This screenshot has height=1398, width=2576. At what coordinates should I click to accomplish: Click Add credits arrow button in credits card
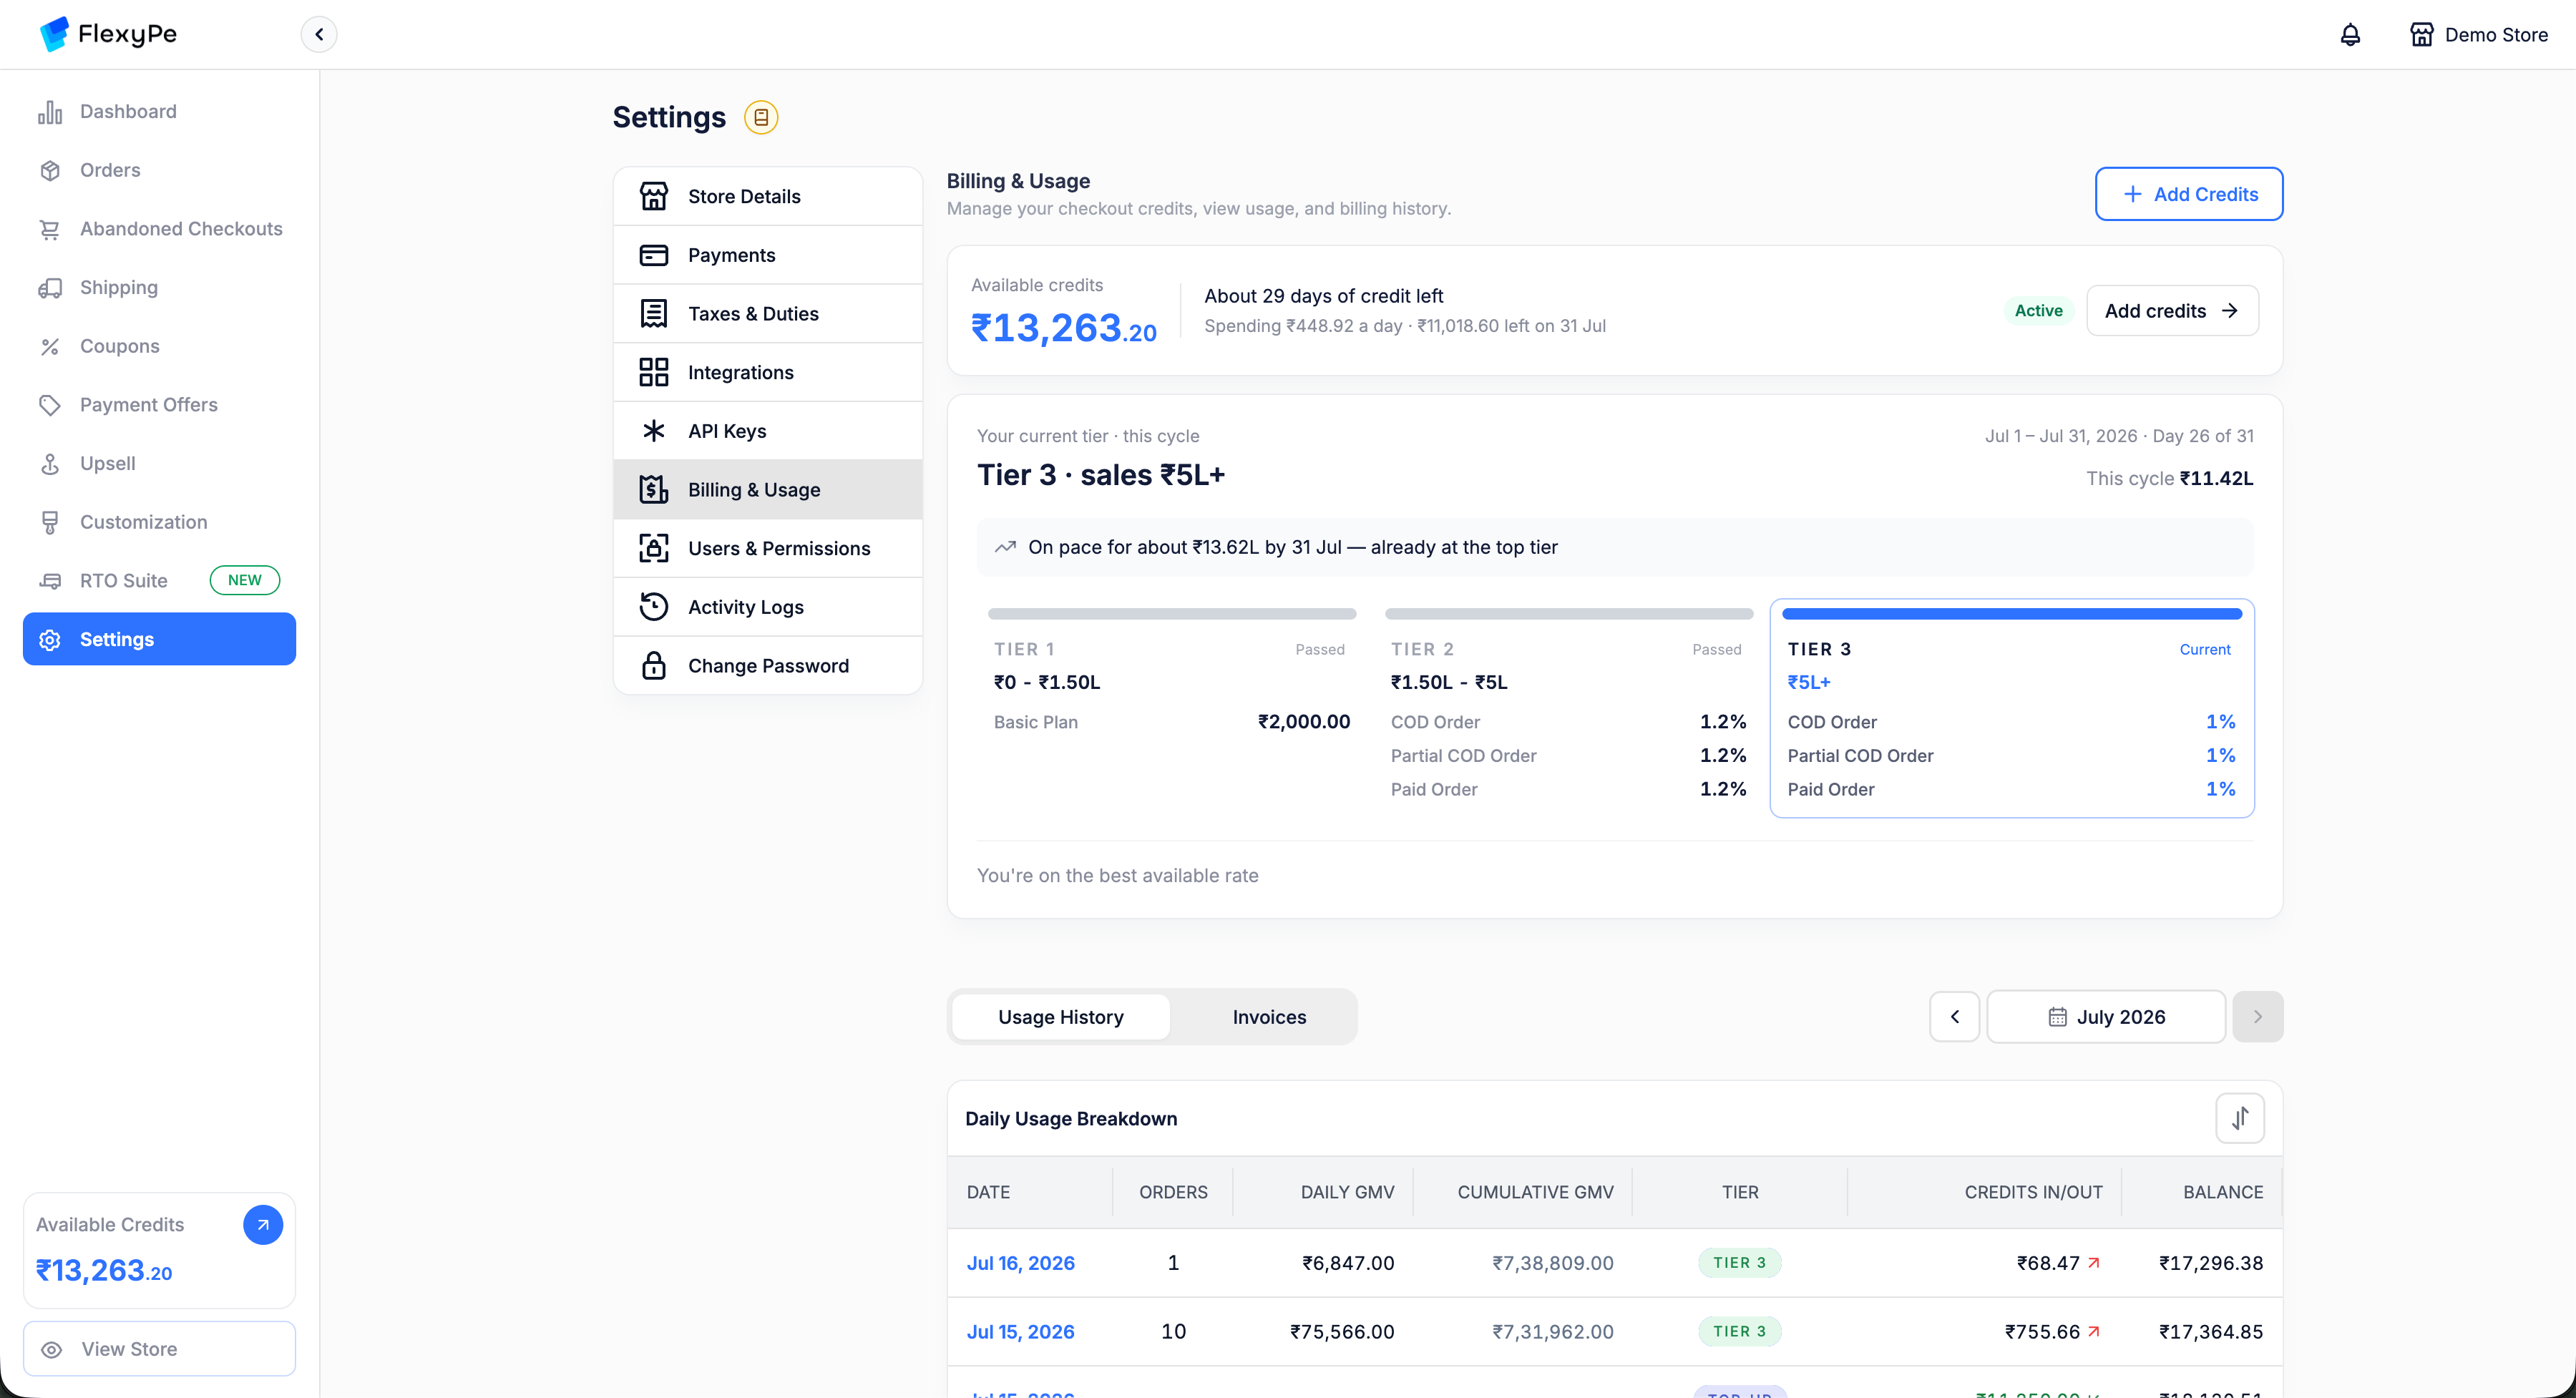[2172, 311]
